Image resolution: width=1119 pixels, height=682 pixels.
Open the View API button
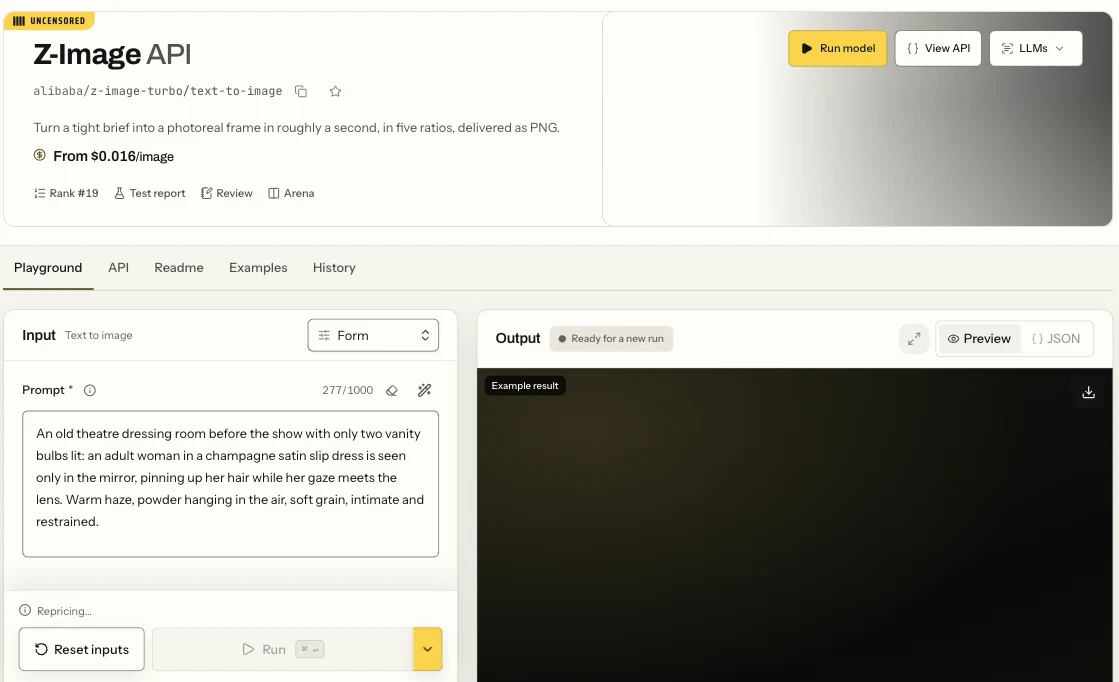938,49
